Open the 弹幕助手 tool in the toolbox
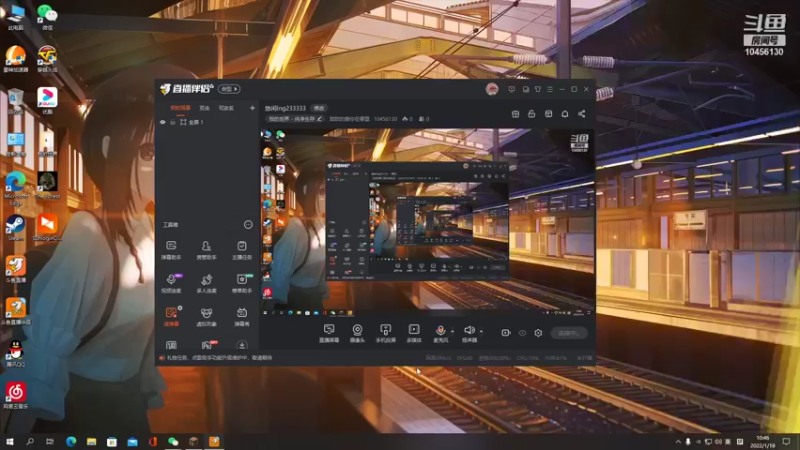This screenshot has height=450, width=800. coord(171,250)
